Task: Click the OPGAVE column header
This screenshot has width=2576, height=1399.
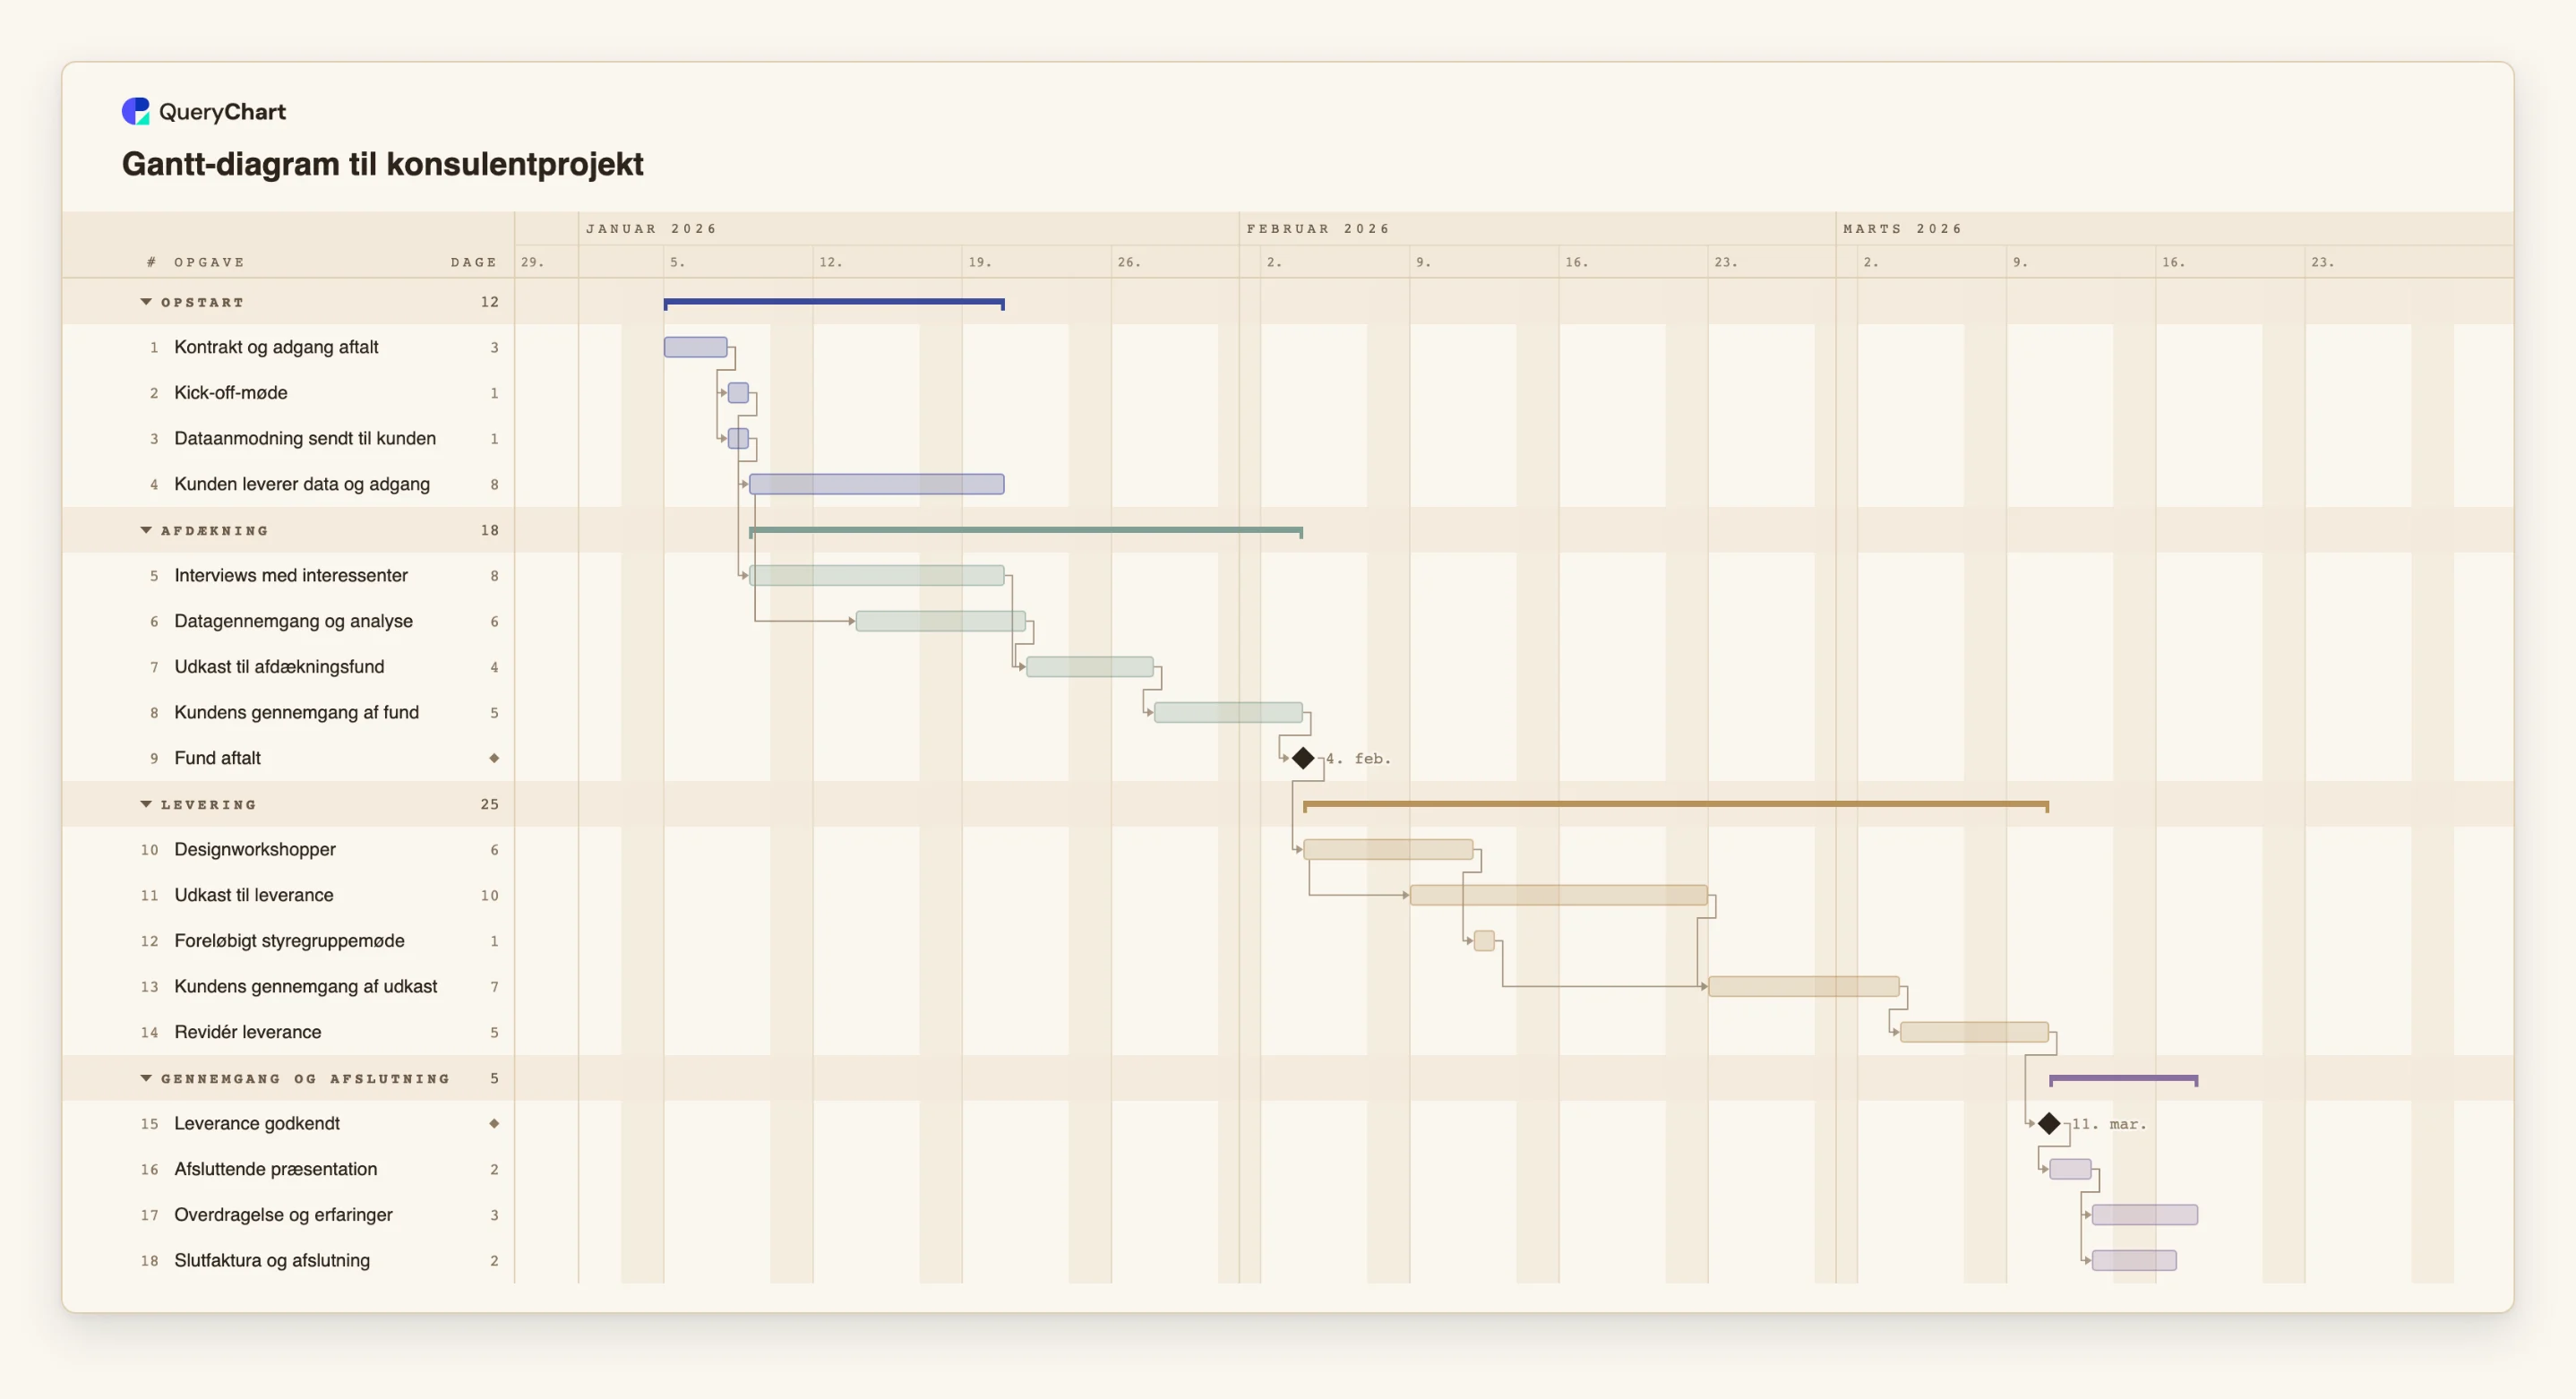Action: pyautogui.click(x=209, y=262)
